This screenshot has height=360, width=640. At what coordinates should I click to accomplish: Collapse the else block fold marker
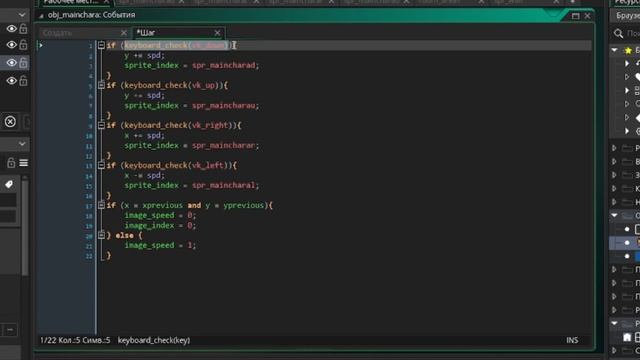pos(101,235)
